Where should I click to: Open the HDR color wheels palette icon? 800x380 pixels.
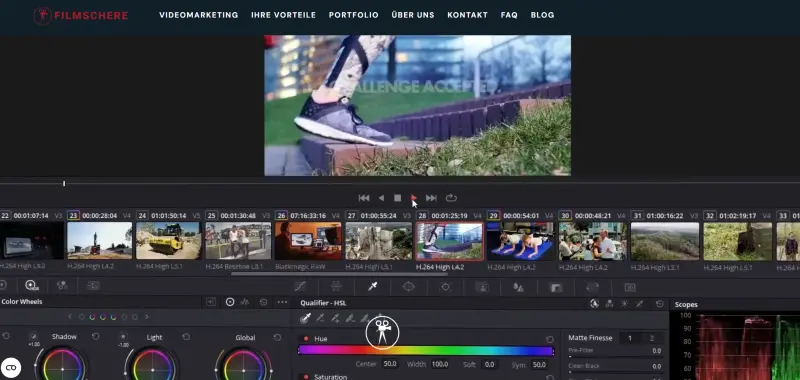tap(32, 286)
